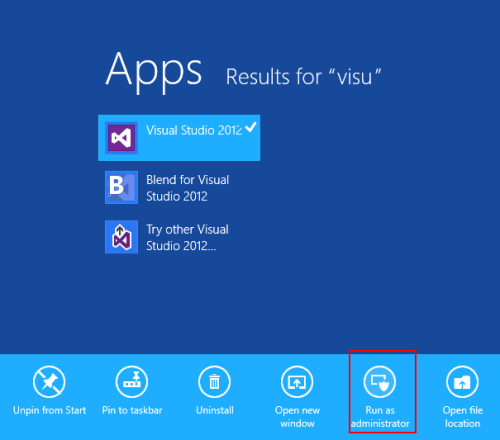This screenshot has width=500, height=440.
Task: Click the purple Visual Studio 2012 app icon
Action: click(x=121, y=138)
